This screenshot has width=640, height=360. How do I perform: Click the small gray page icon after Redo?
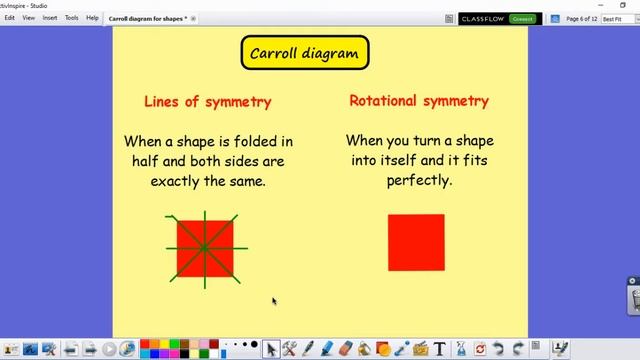(536, 346)
